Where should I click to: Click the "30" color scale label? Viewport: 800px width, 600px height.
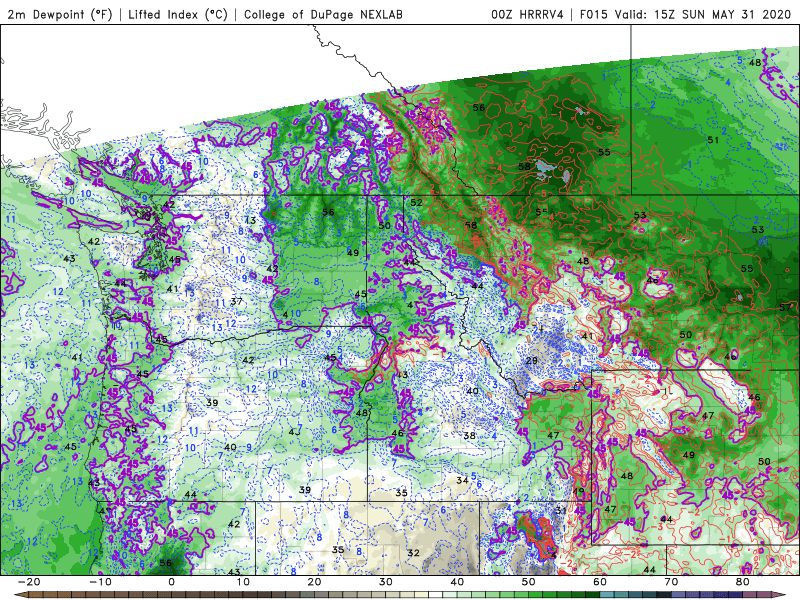[386, 582]
